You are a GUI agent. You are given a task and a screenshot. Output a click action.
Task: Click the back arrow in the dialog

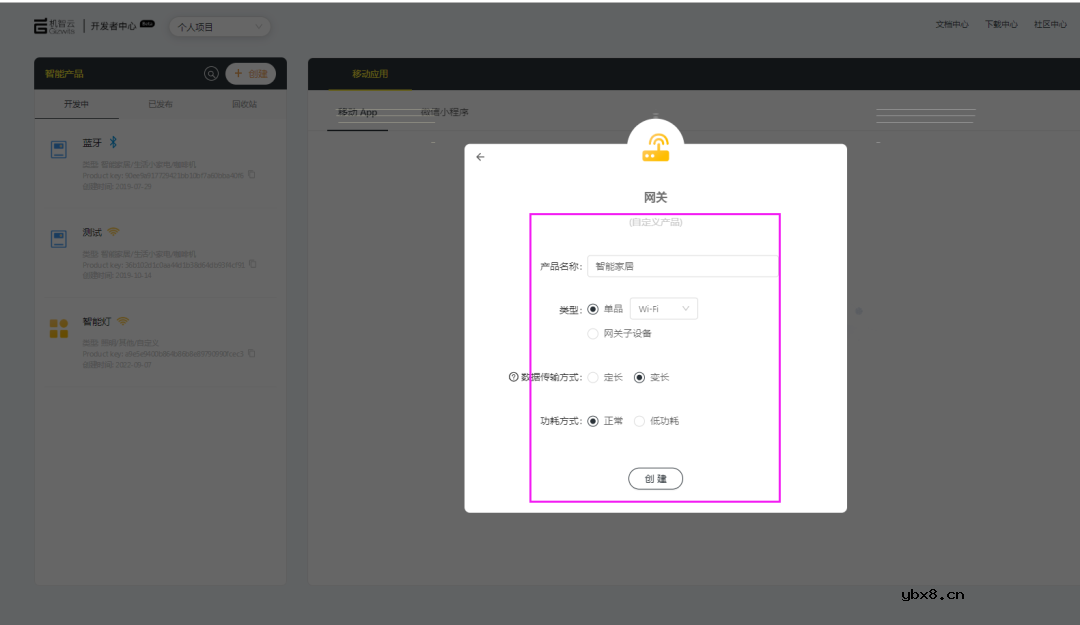click(480, 157)
